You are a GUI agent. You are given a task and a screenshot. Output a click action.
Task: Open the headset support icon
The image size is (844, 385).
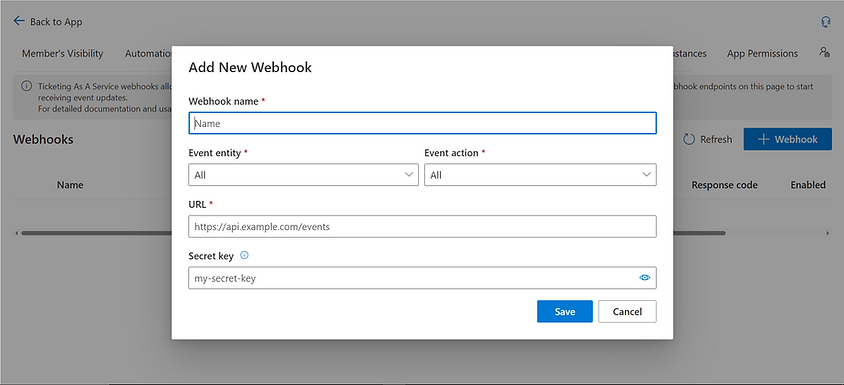[825, 21]
